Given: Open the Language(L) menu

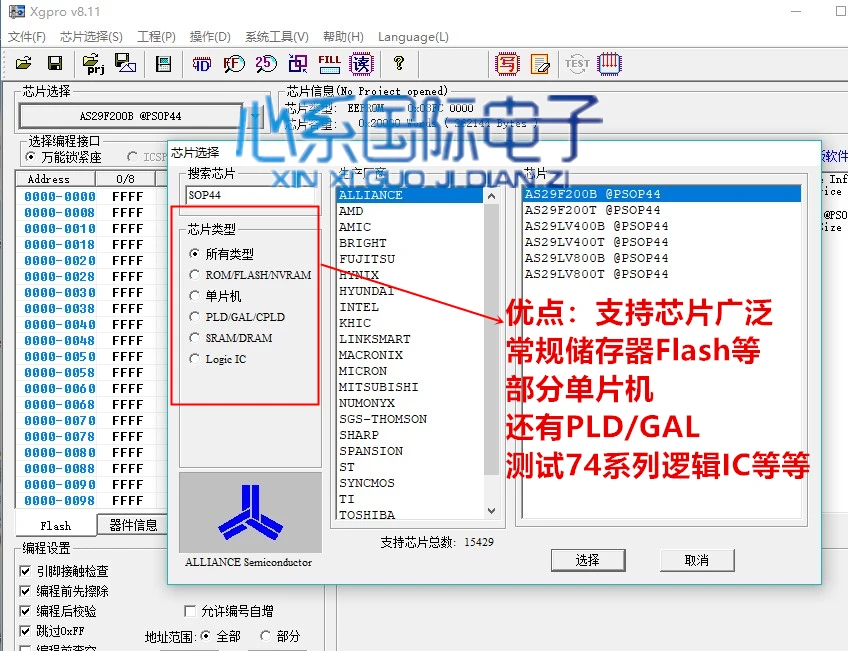Looking at the screenshot, I should click(413, 37).
